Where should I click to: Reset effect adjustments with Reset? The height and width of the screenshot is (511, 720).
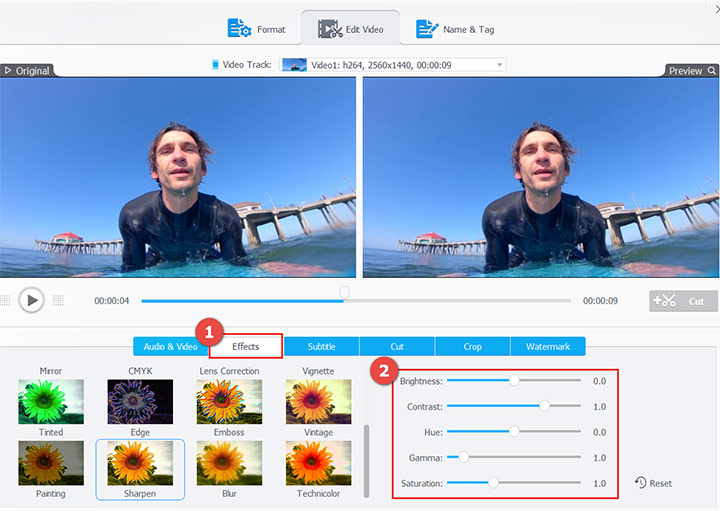(653, 483)
